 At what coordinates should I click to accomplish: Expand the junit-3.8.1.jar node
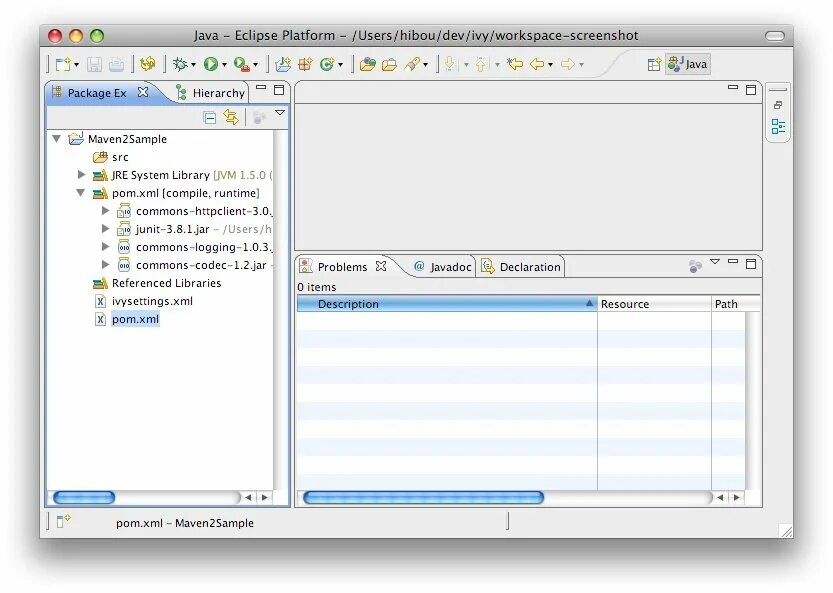(x=106, y=228)
